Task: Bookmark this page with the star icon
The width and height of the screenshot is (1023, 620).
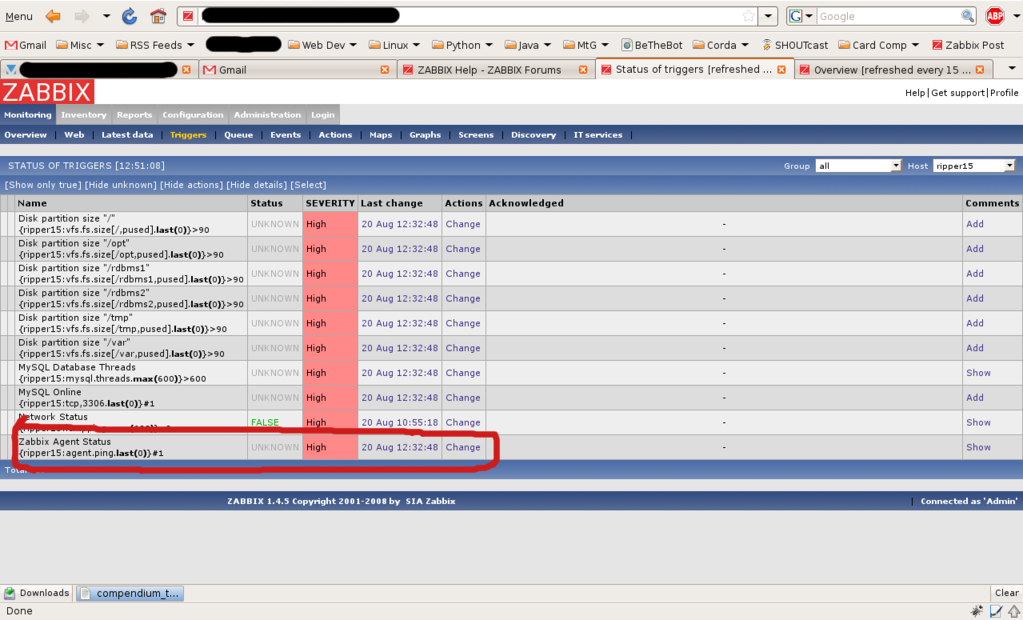Action: [749, 16]
